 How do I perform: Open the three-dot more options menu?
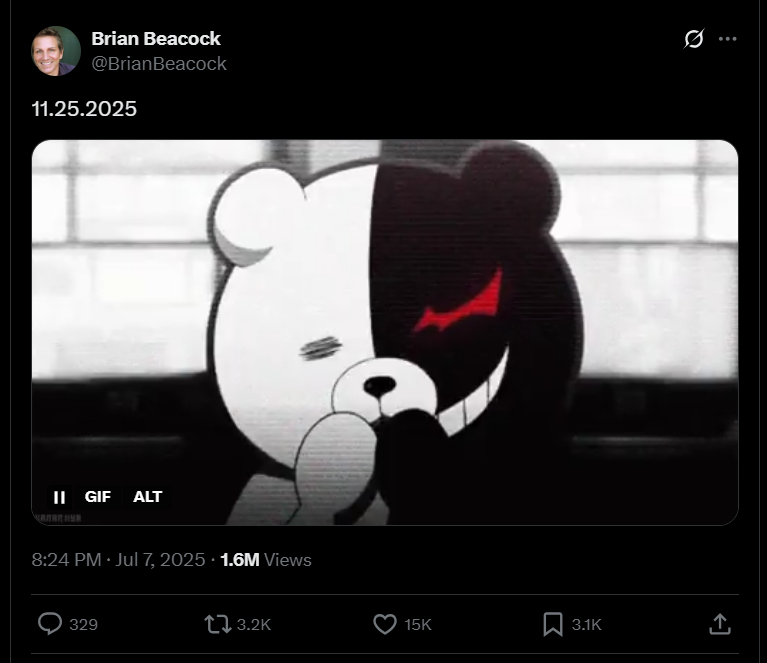click(x=727, y=39)
